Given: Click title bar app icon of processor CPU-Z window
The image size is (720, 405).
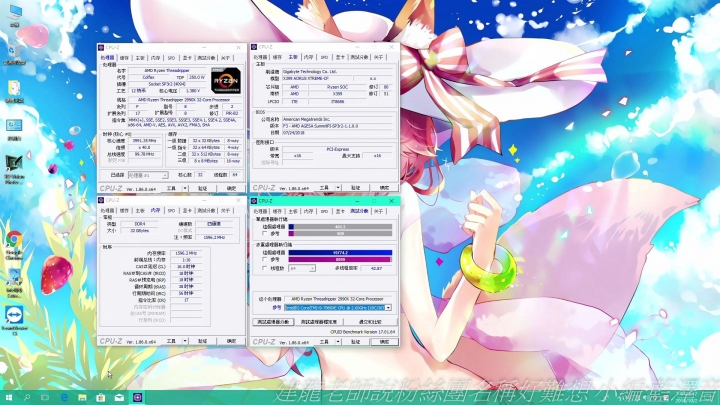Looking at the screenshot, I should coord(101,47).
